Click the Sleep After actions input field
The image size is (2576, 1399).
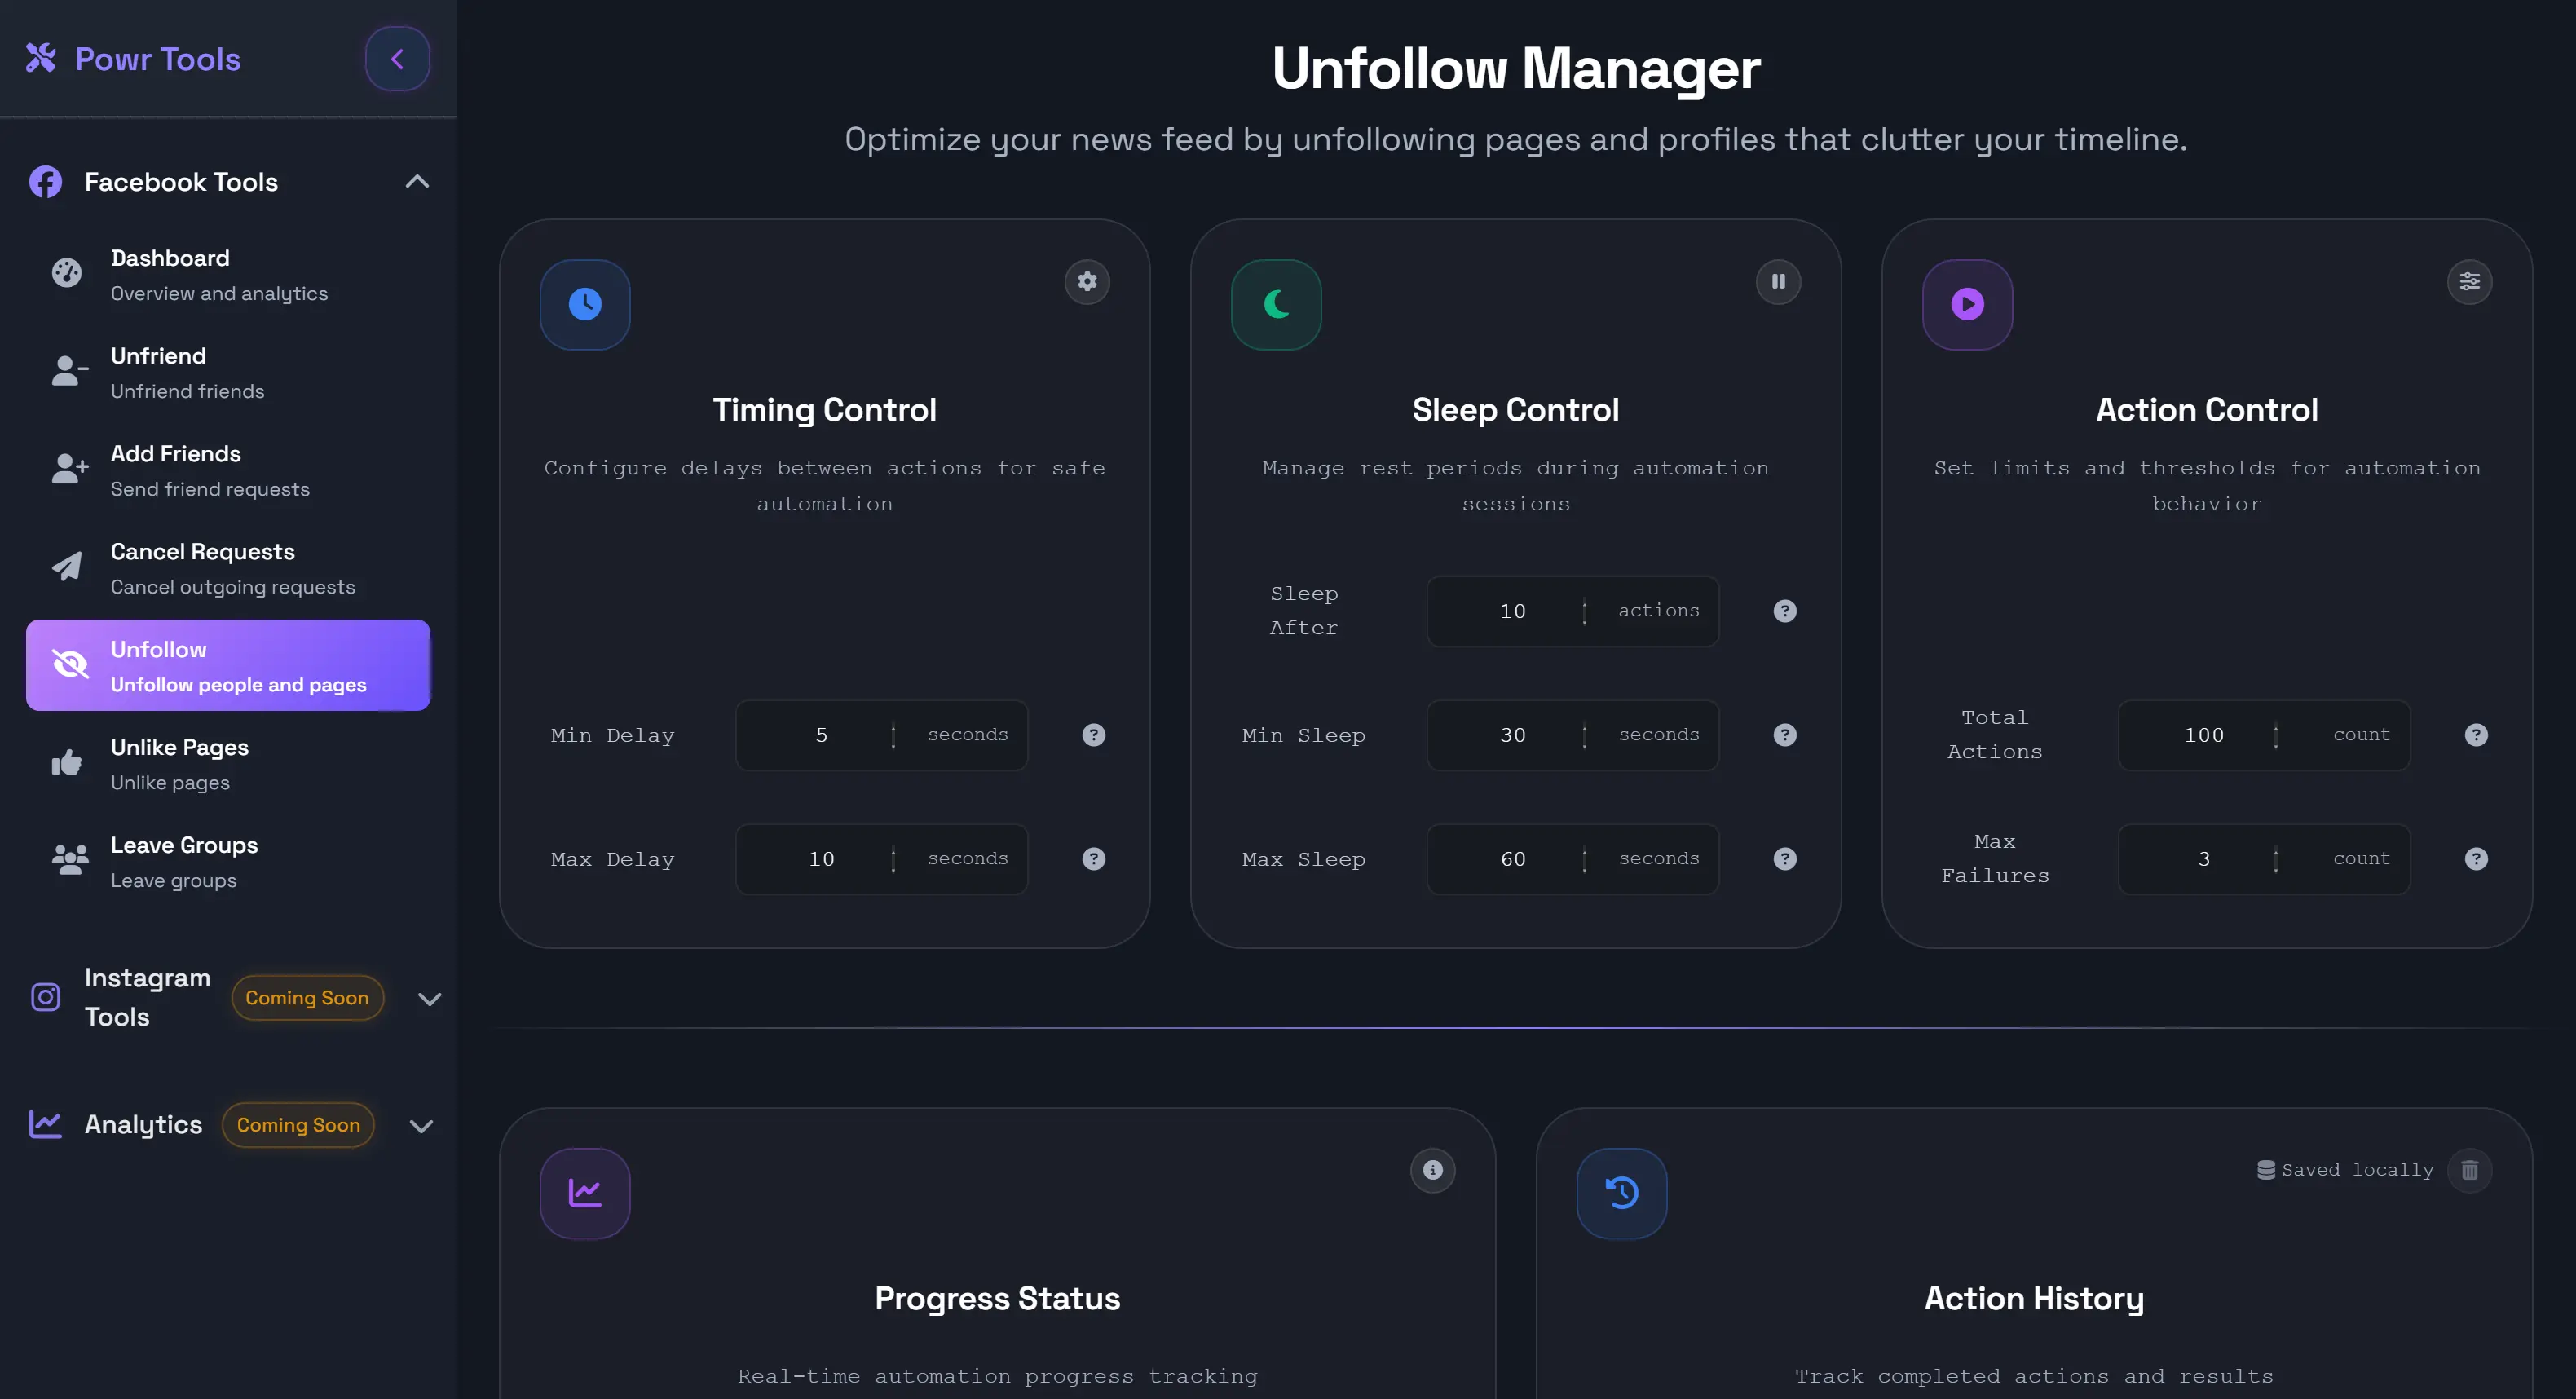1572,611
